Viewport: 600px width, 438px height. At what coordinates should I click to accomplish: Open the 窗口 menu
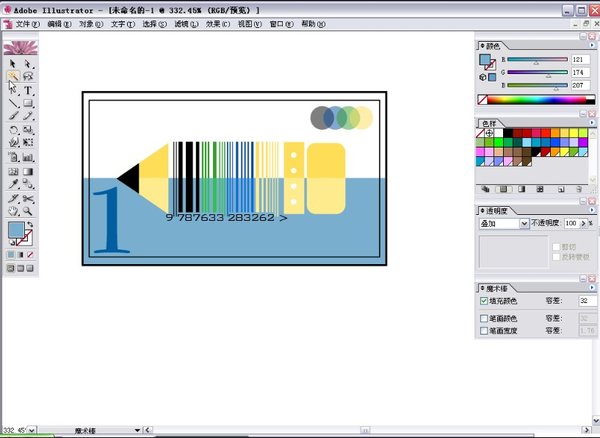281,24
